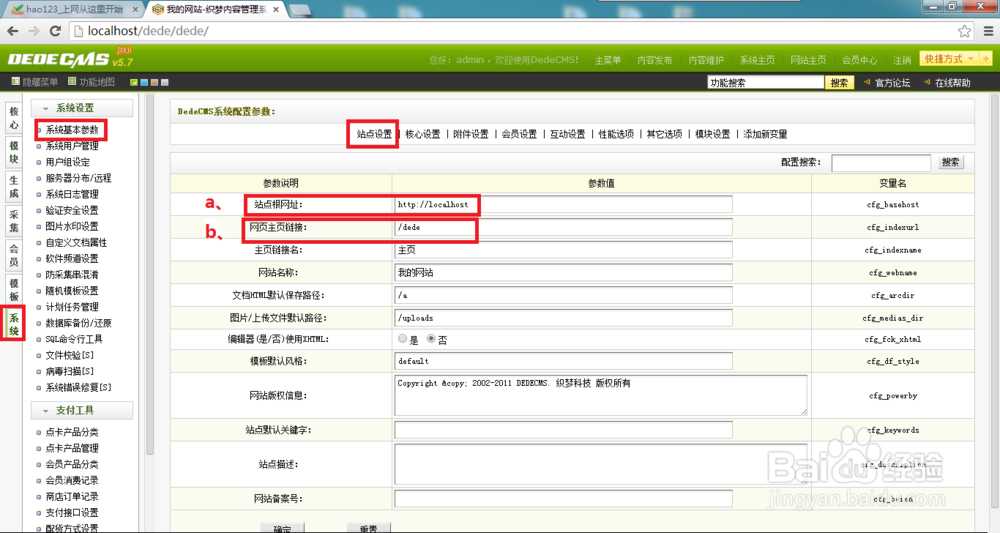Select the 生成 vertical side tab
This screenshot has height=533, width=1000.
[x=13, y=187]
